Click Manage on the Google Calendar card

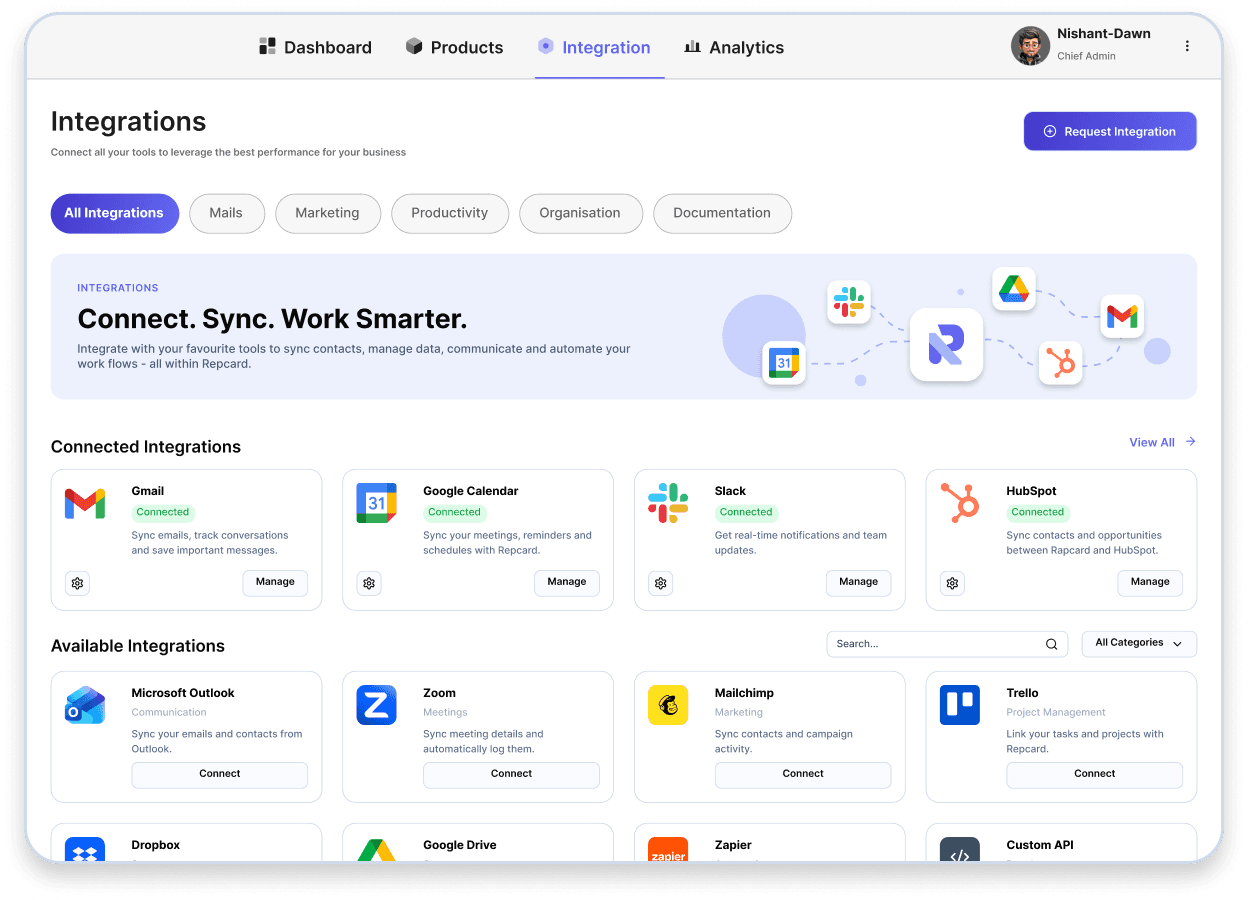click(x=567, y=583)
